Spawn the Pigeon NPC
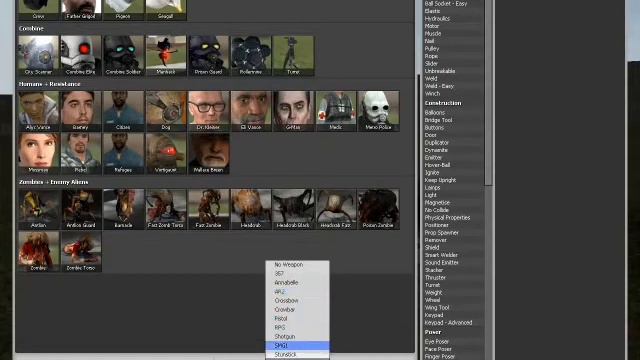The image size is (640, 360). pos(123,9)
